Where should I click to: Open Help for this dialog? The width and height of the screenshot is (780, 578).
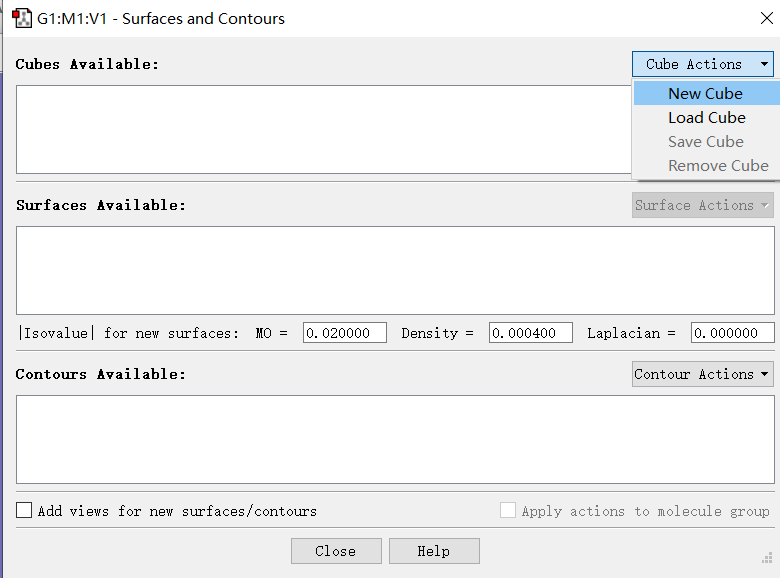pyautogui.click(x=434, y=551)
